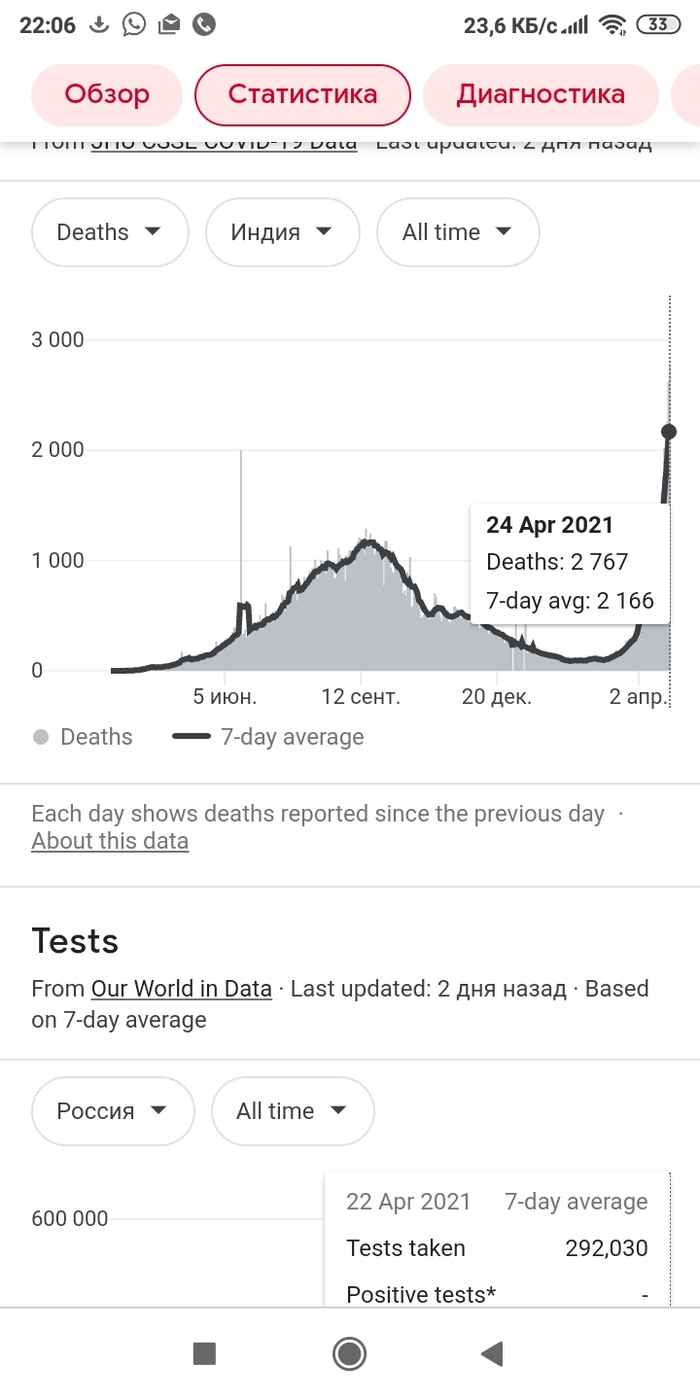The height and width of the screenshot is (1400, 700).
Task: Follow the Our World in Data link
Action: pyautogui.click(x=181, y=989)
